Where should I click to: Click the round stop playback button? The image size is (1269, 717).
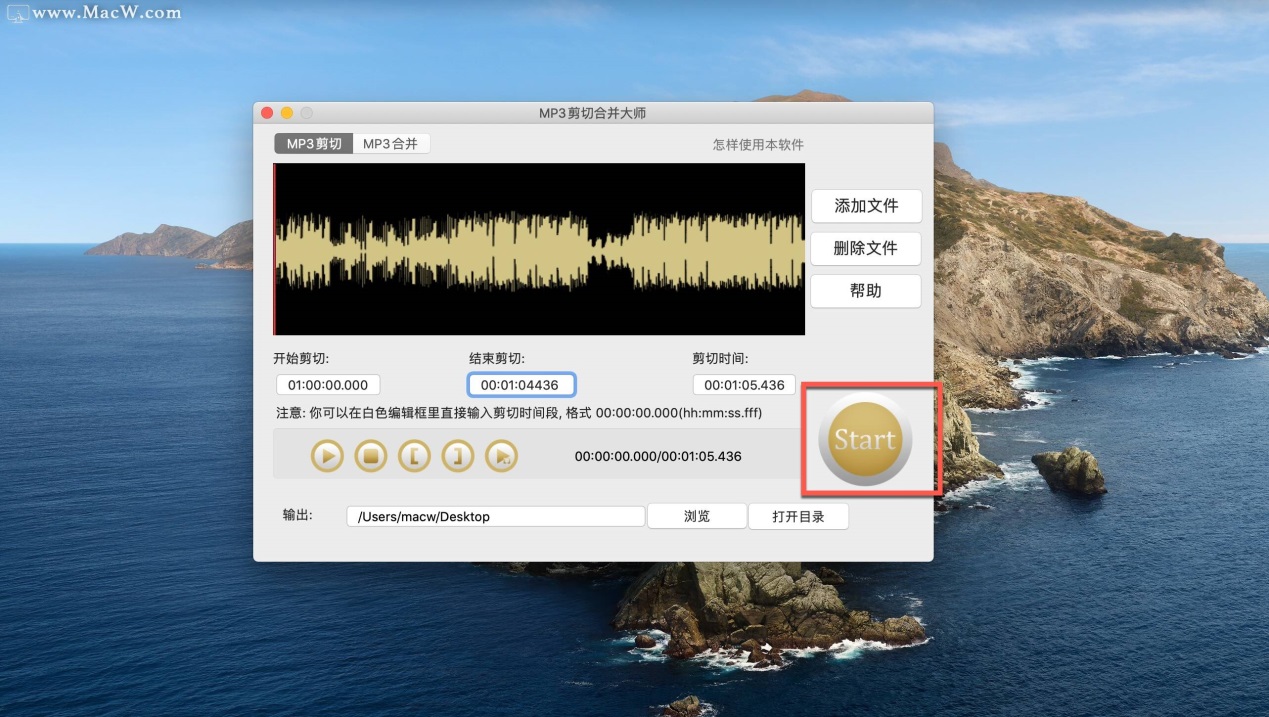click(370, 456)
